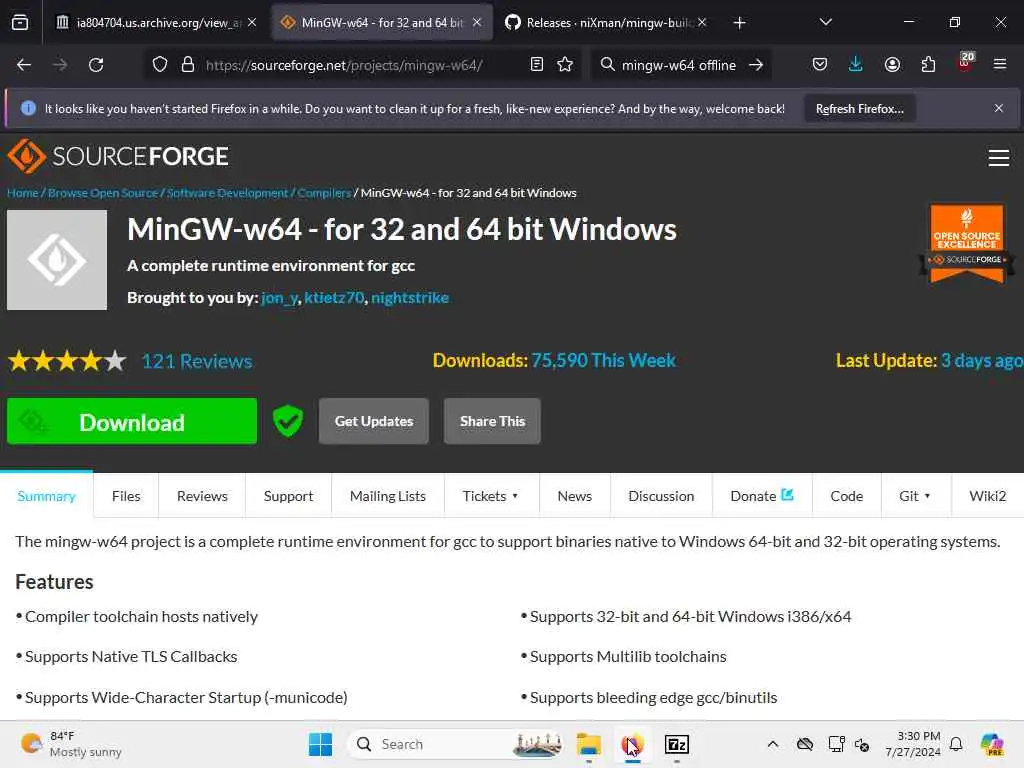Open jon_y contributor profile
Screen dimensions: 1024x768
(280, 298)
